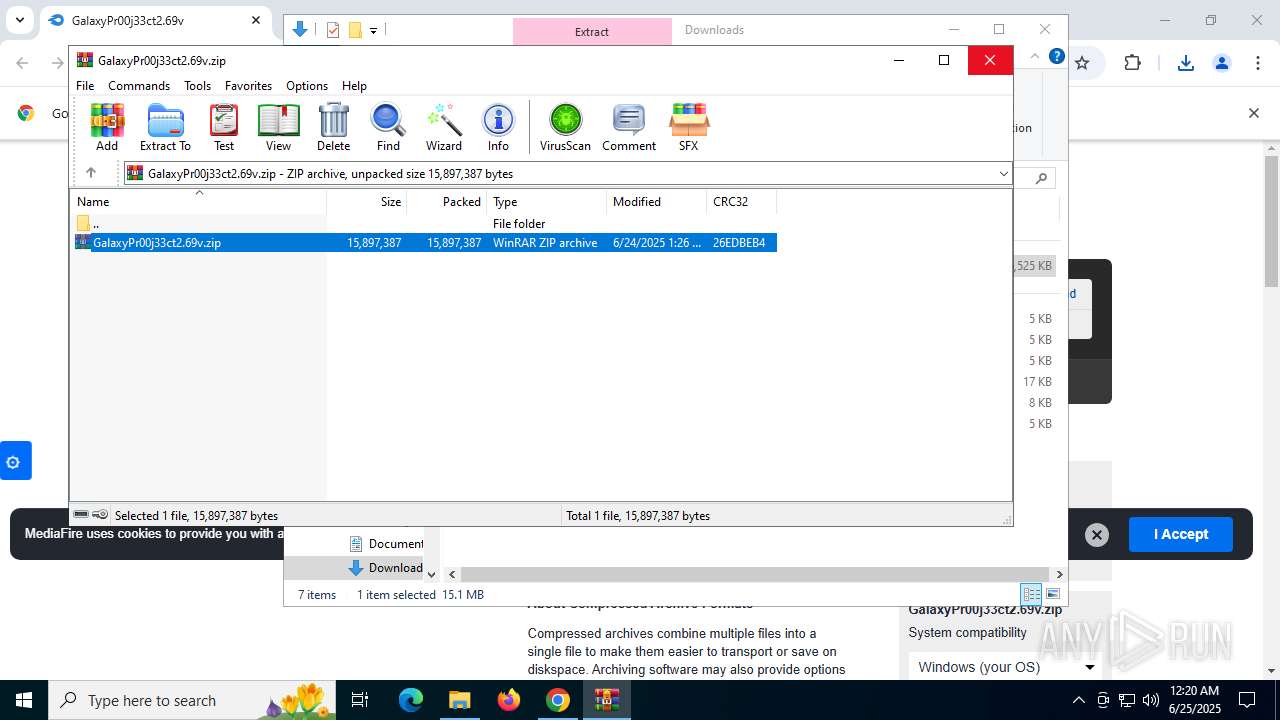Open Windows Start menu

pyautogui.click(x=24, y=700)
